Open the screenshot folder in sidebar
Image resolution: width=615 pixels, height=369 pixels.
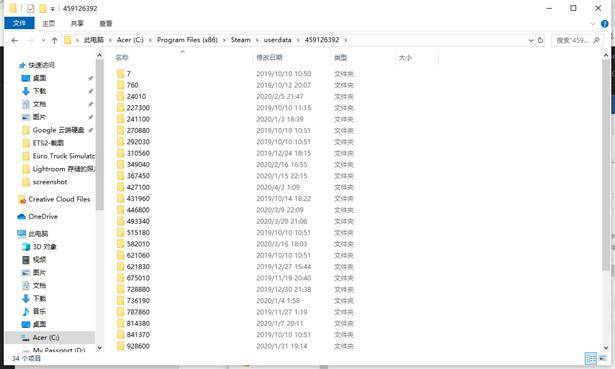tap(49, 182)
